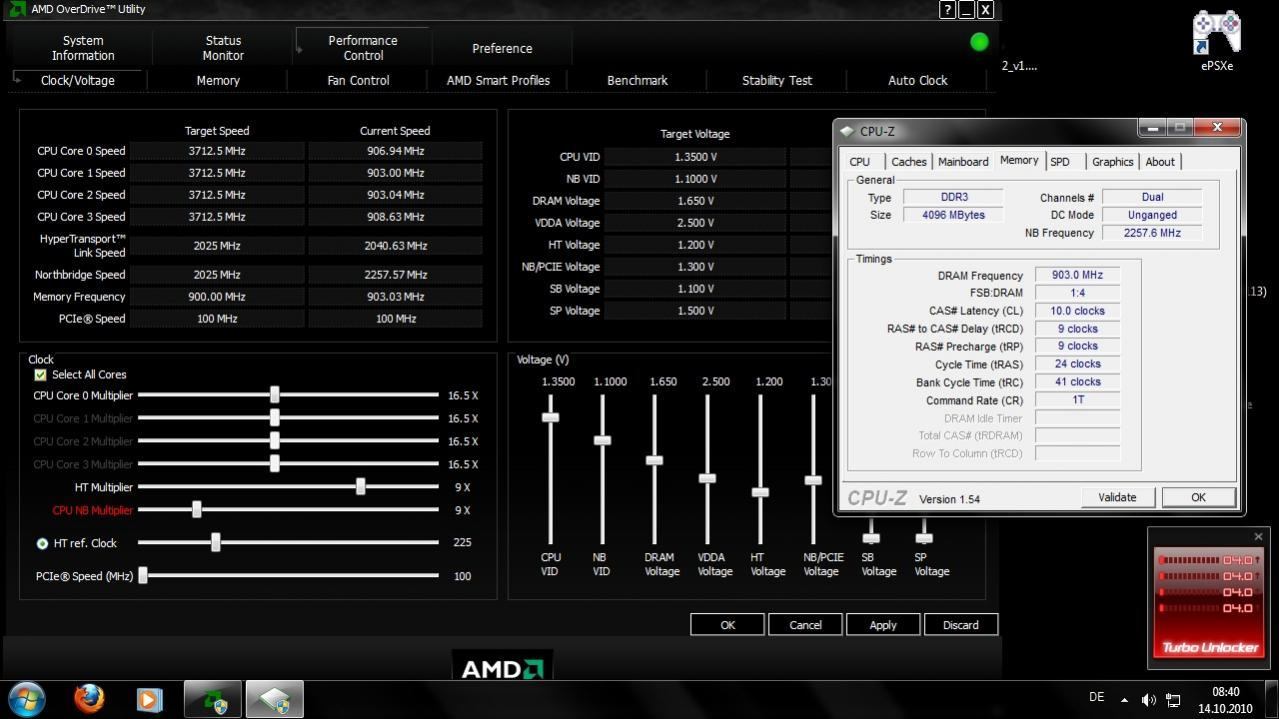The width and height of the screenshot is (1279, 719).
Task: Open the Performance Control section
Action: click(363, 48)
